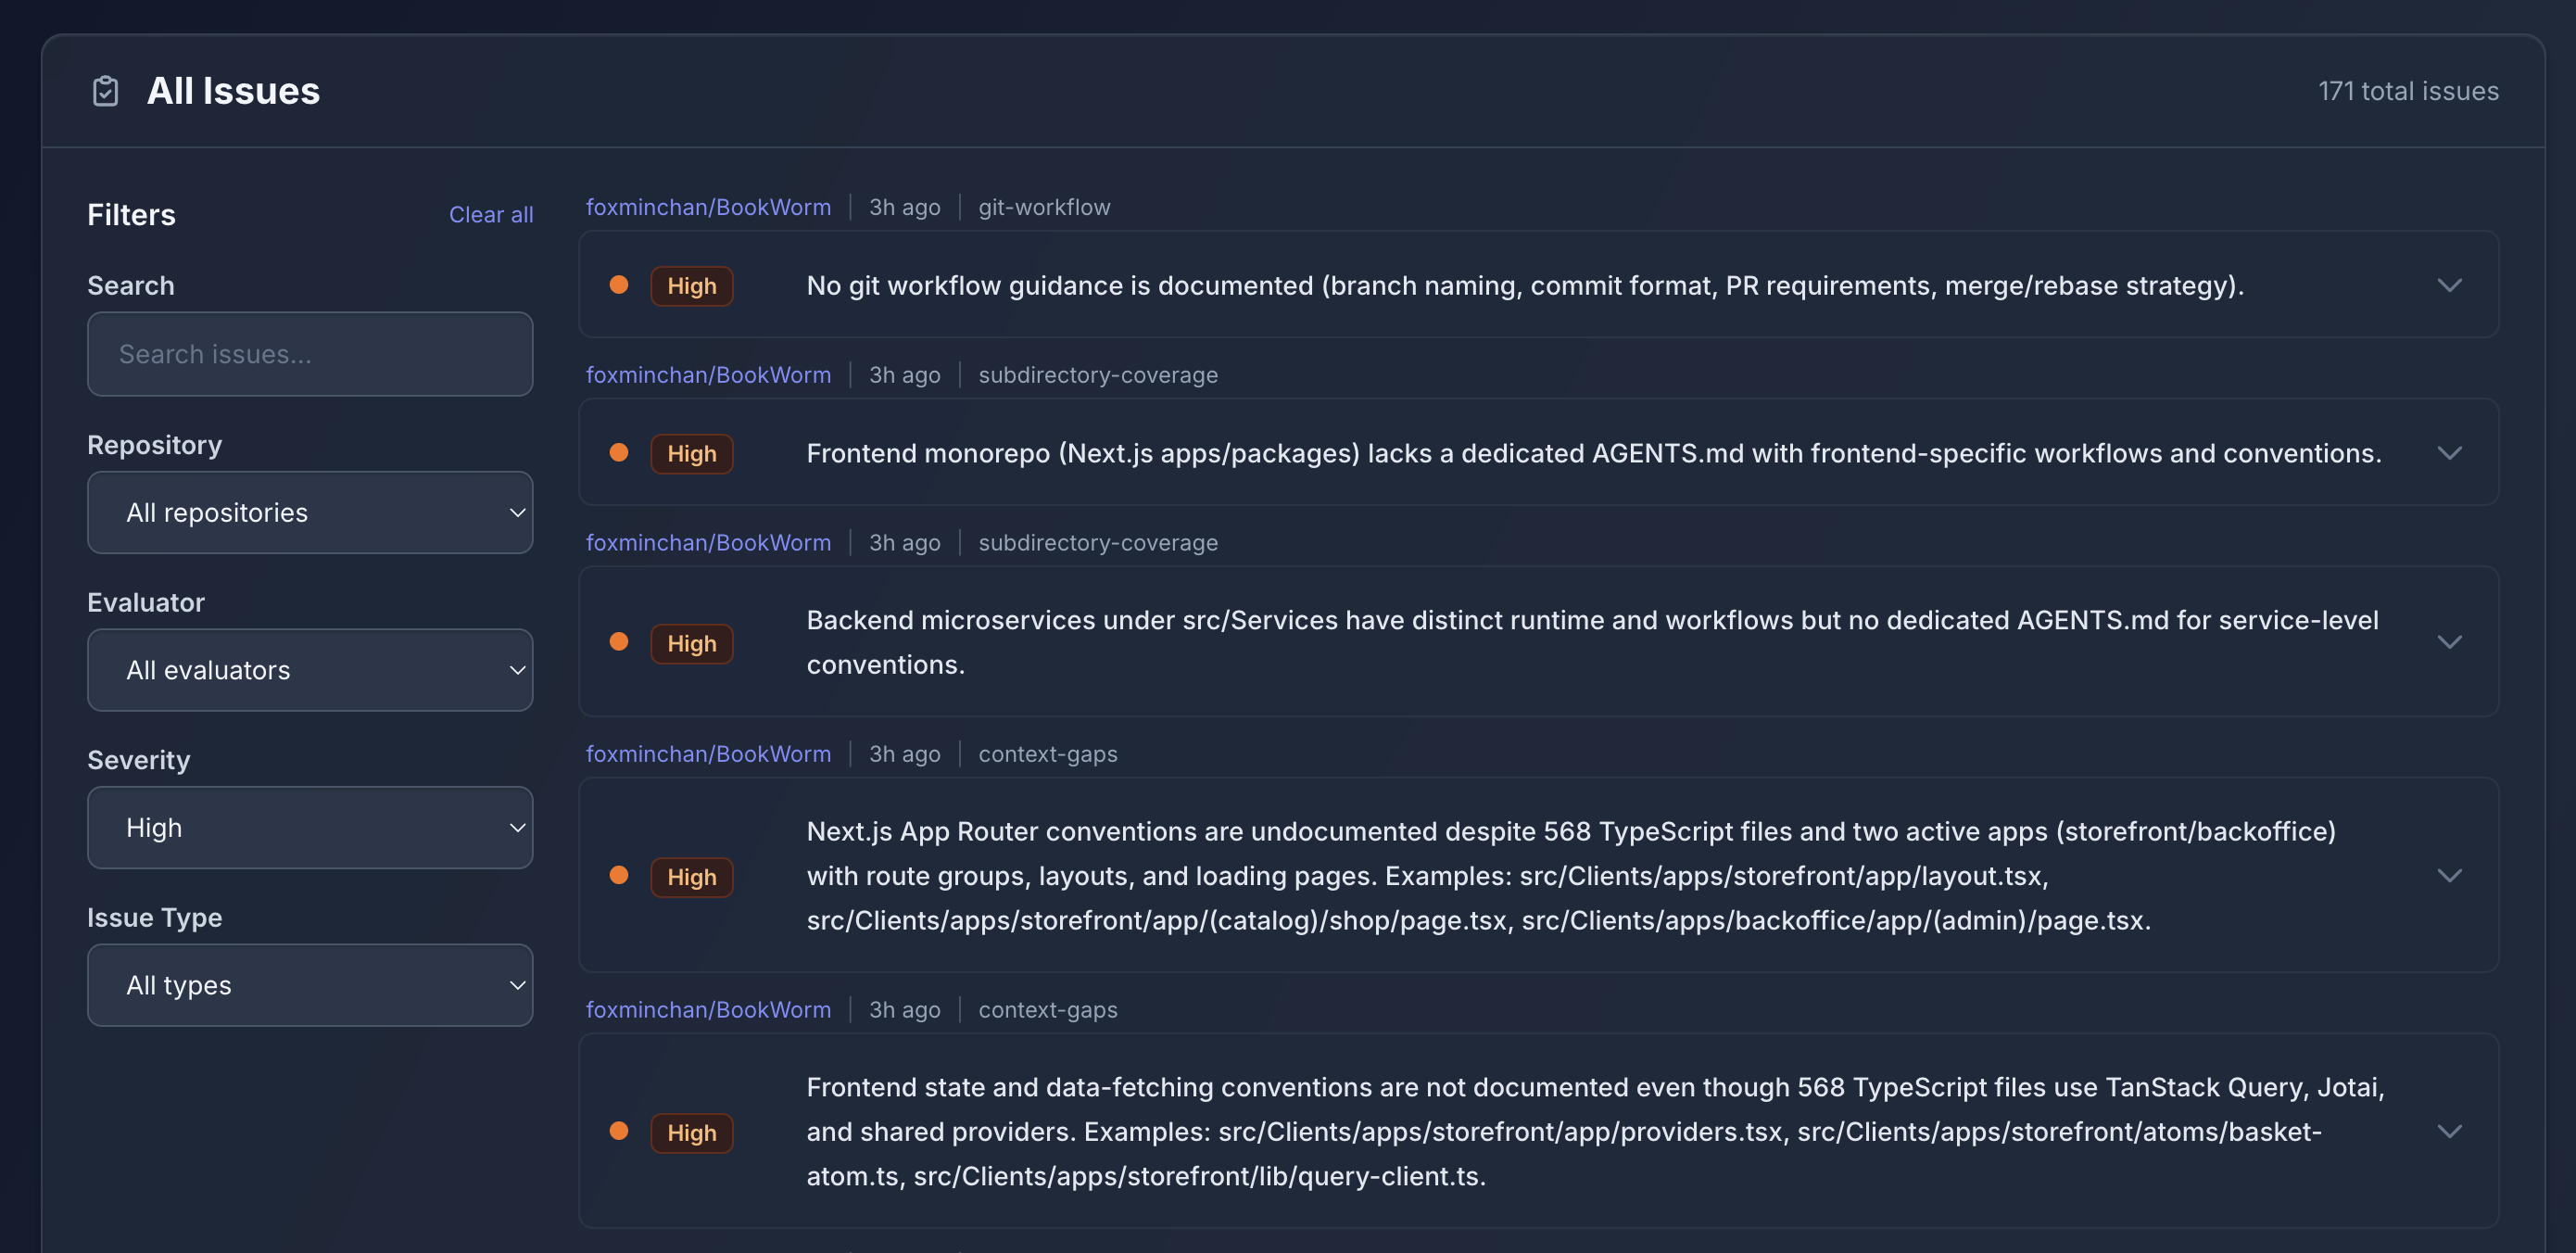The height and width of the screenshot is (1253, 2576).
Task: Click the clipboard icon next to All Issues
Action: tap(104, 91)
